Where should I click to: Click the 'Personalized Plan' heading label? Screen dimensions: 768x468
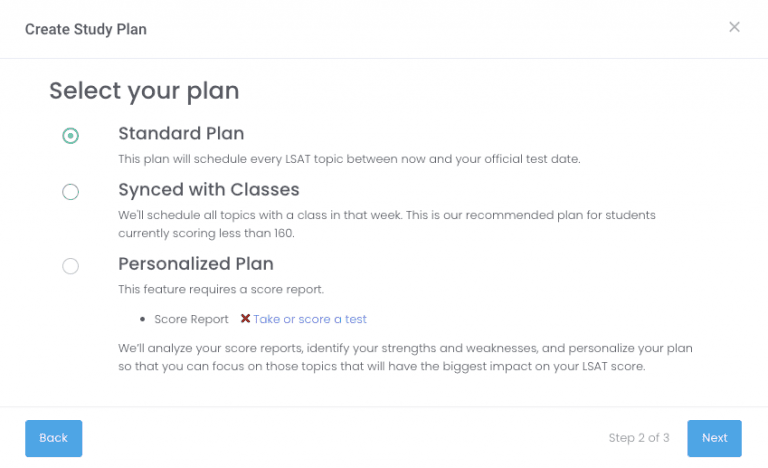(195, 264)
